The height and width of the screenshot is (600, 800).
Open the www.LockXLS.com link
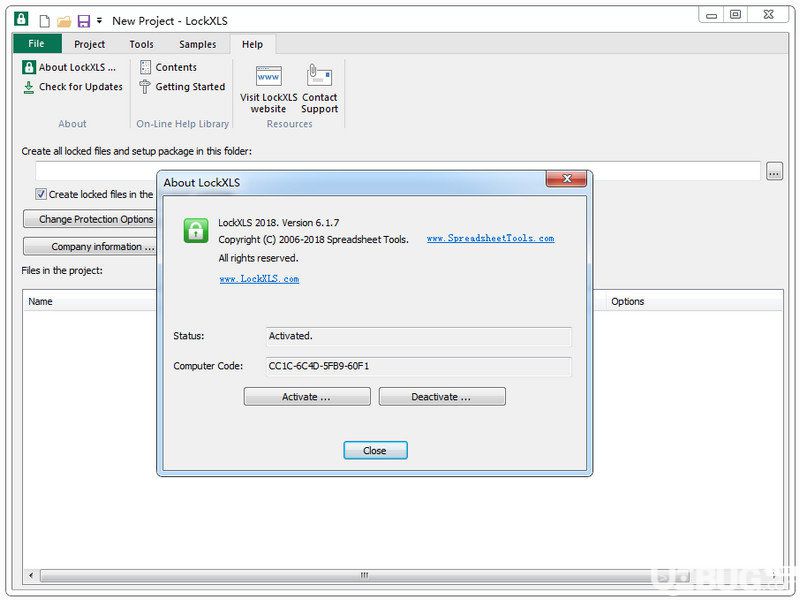pyautogui.click(x=259, y=279)
